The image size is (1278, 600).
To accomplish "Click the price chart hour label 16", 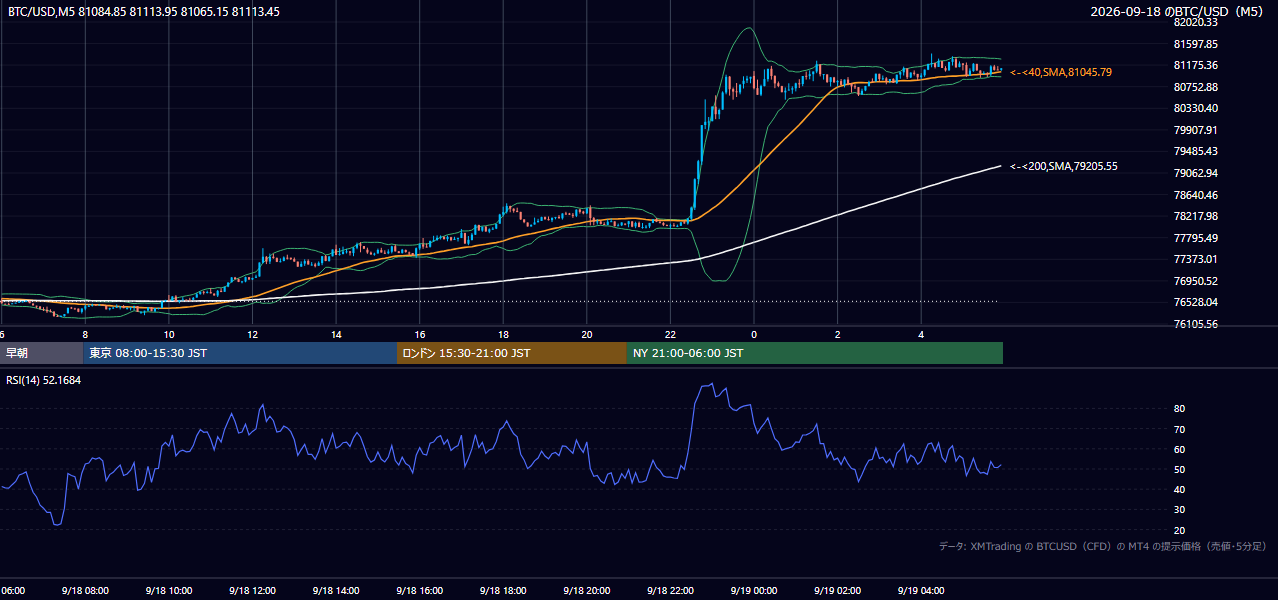I will [420, 334].
